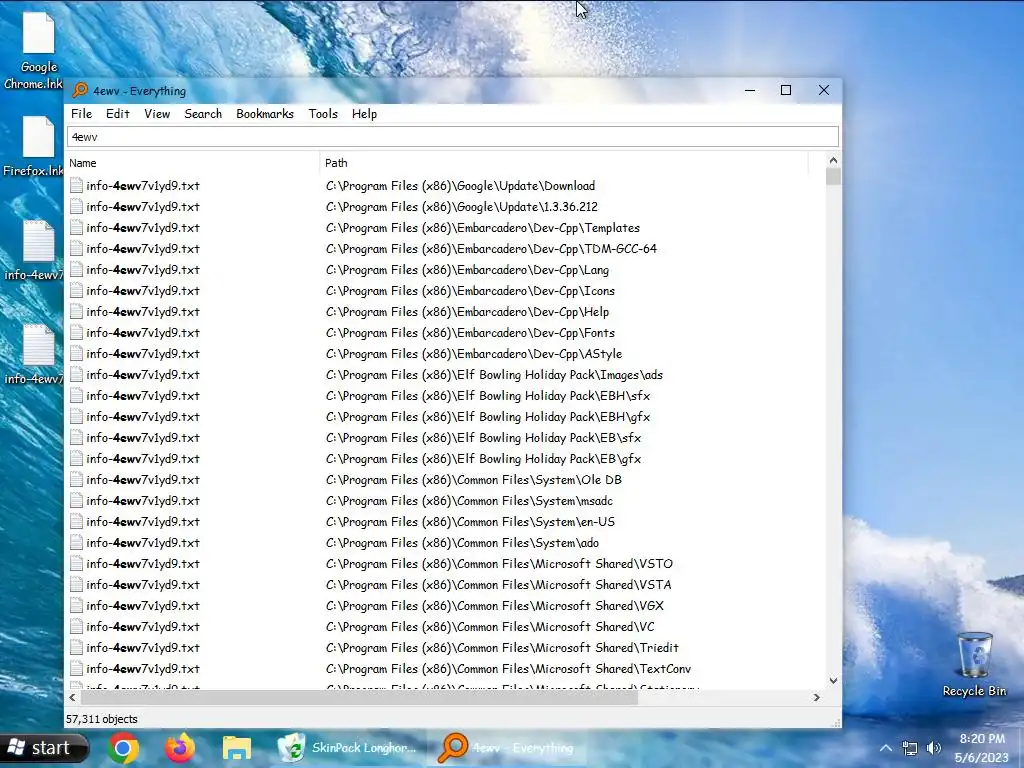Click the 57,311 objects status bar text
This screenshot has height=768, width=1024.
[x=102, y=719]
